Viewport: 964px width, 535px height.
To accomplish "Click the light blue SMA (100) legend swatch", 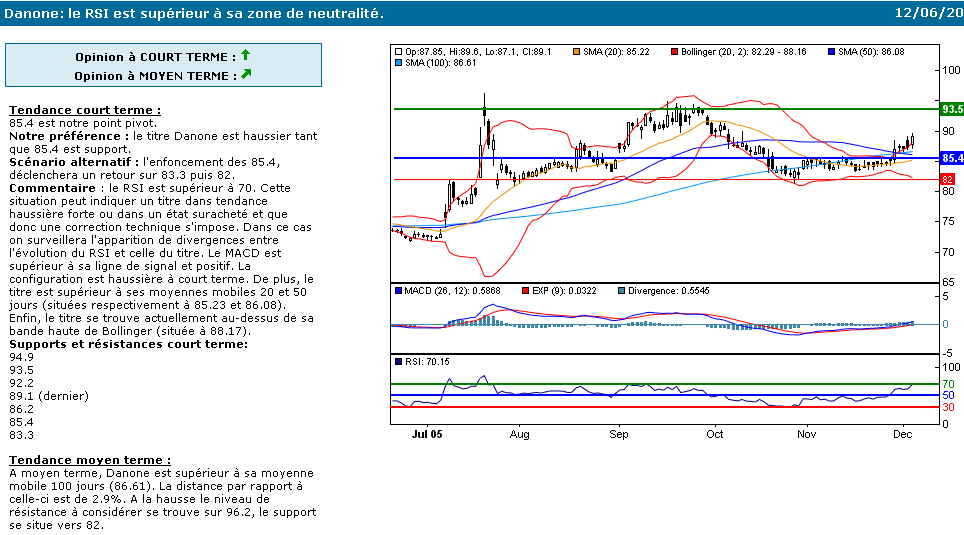I will pos(398,63).
